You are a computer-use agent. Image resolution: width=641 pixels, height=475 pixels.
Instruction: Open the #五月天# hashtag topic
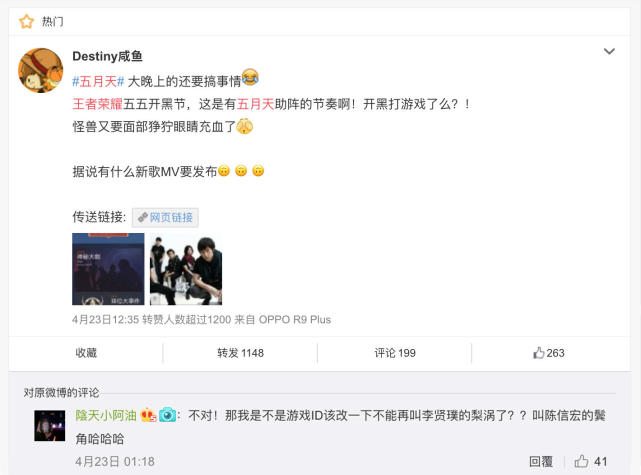click(x=98, y=81)
